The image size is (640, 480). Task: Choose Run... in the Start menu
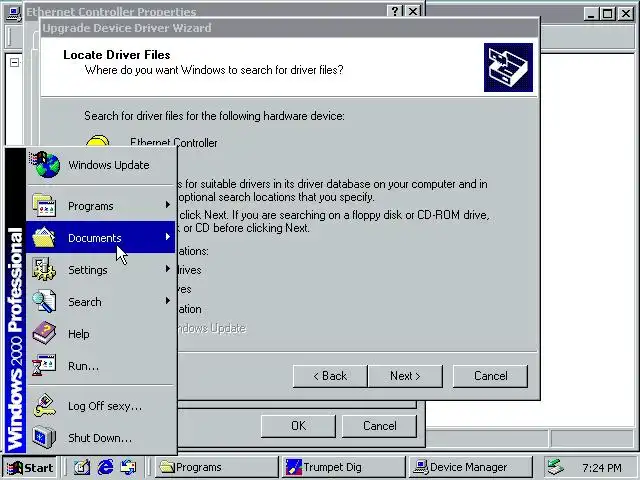coord(101,366)
